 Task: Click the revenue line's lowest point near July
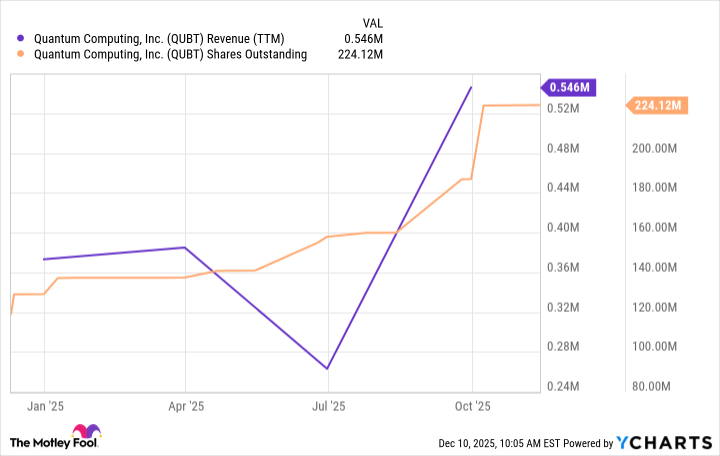point(327,368)
